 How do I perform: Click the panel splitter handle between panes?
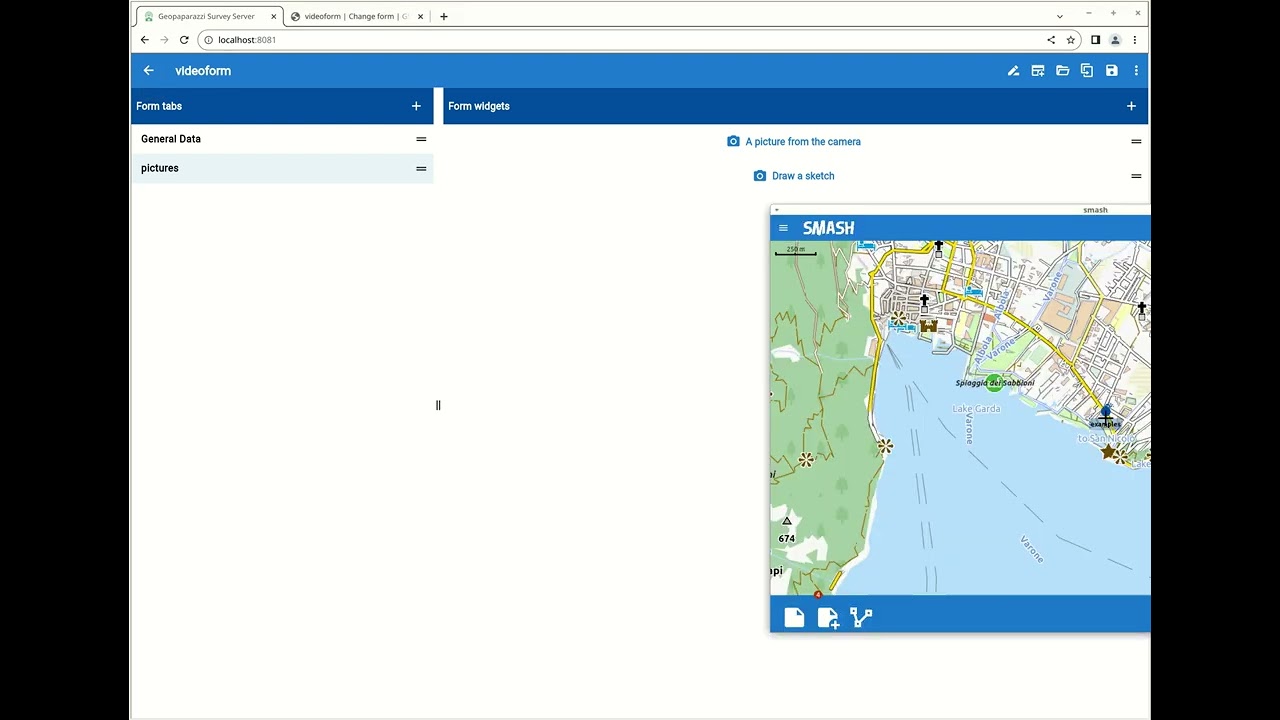438,405
